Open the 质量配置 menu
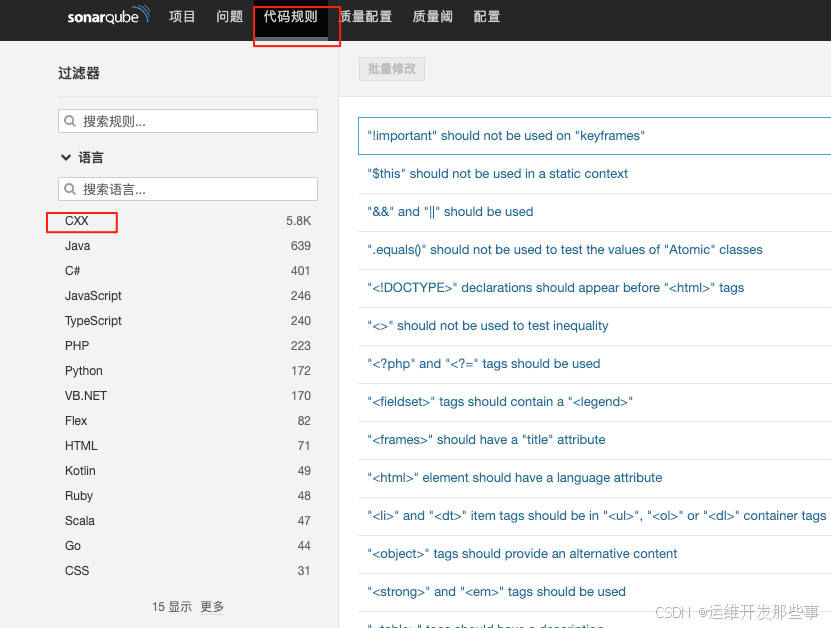 (366, 16)
